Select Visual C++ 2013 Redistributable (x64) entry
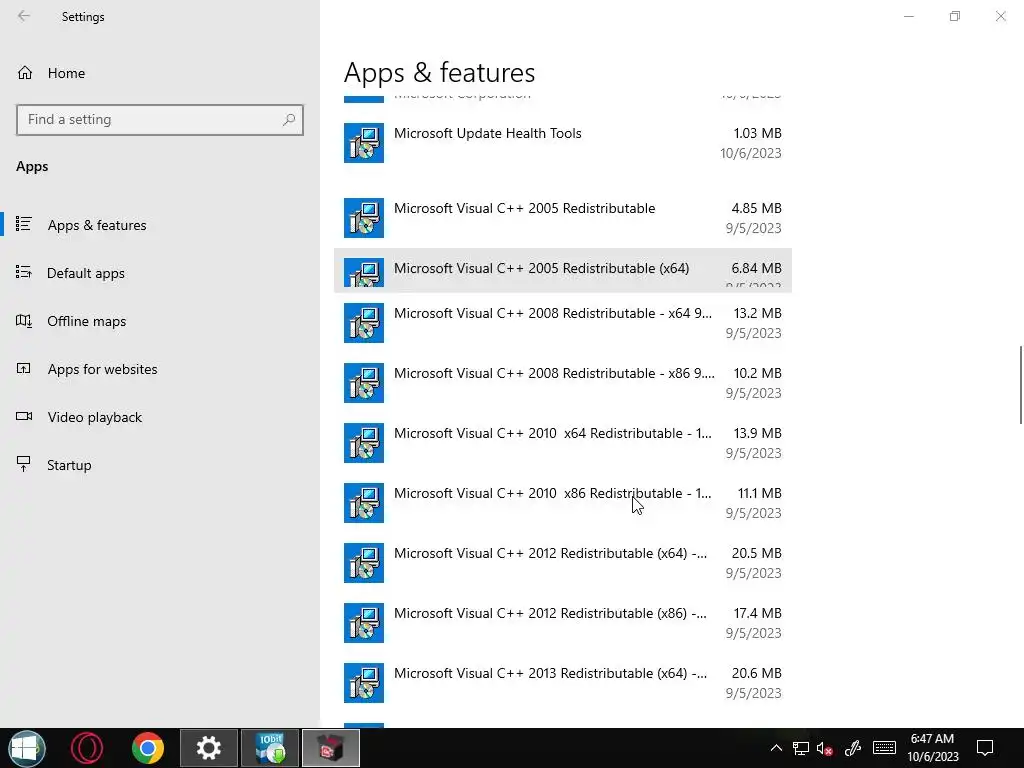 click(x=562, y=683)
